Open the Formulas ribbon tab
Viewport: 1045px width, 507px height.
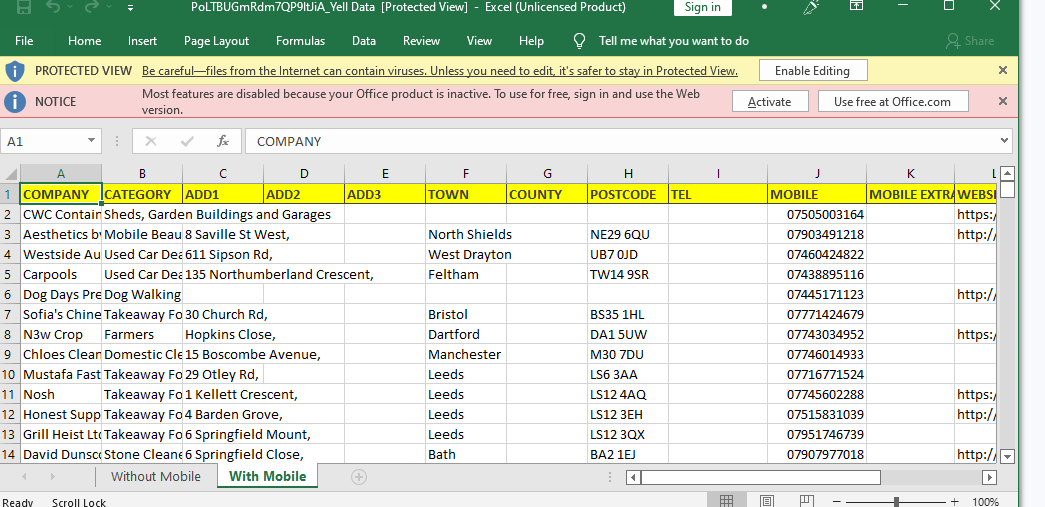300,41
